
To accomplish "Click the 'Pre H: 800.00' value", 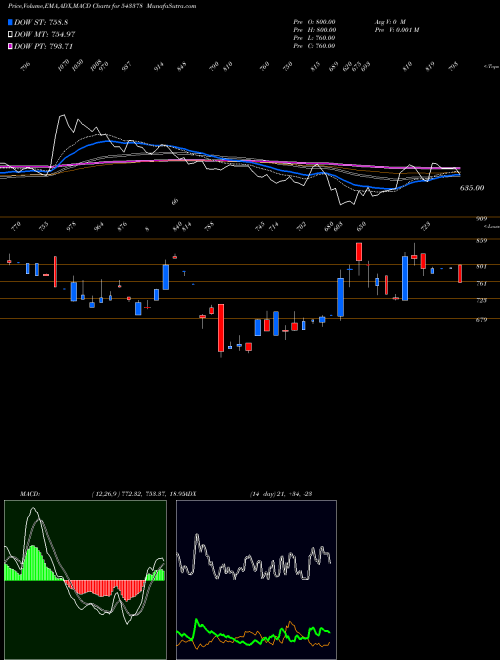I will pyautogui.click(x=314, y=30).
